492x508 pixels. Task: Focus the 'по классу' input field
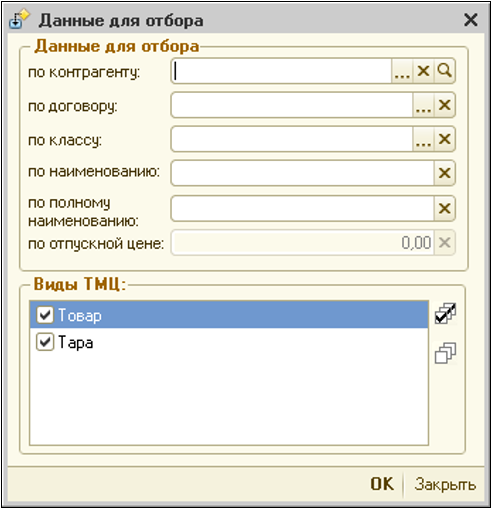click(x=292, y=139)
